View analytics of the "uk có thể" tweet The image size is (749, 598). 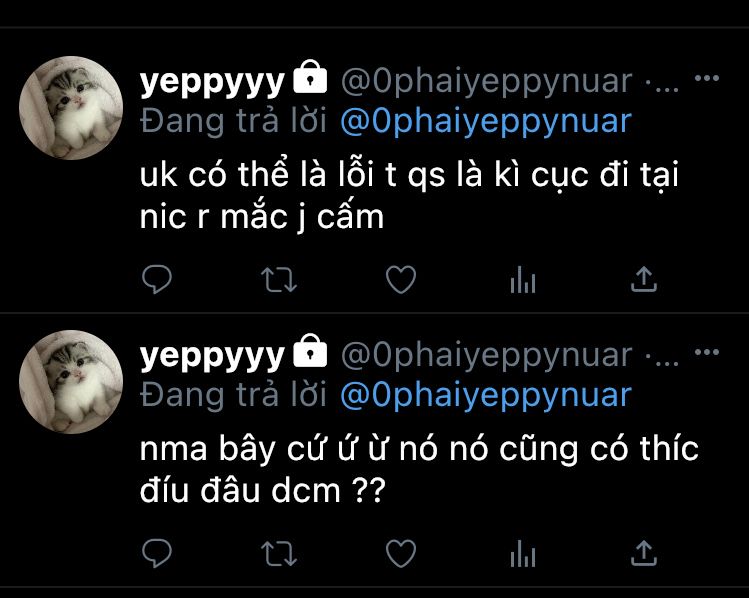tap(523, 279)
